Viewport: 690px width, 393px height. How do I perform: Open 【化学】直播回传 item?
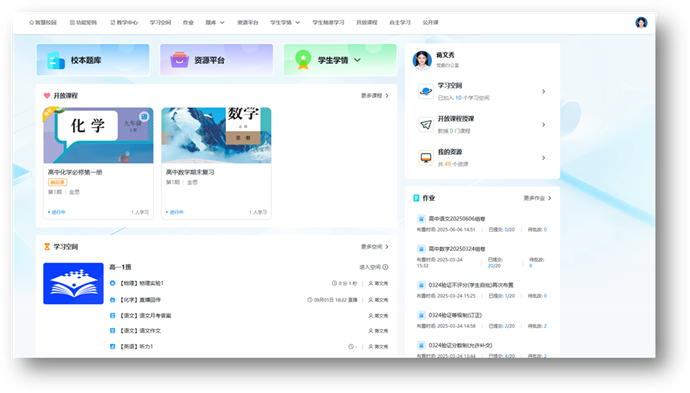[x=140, y=300]
